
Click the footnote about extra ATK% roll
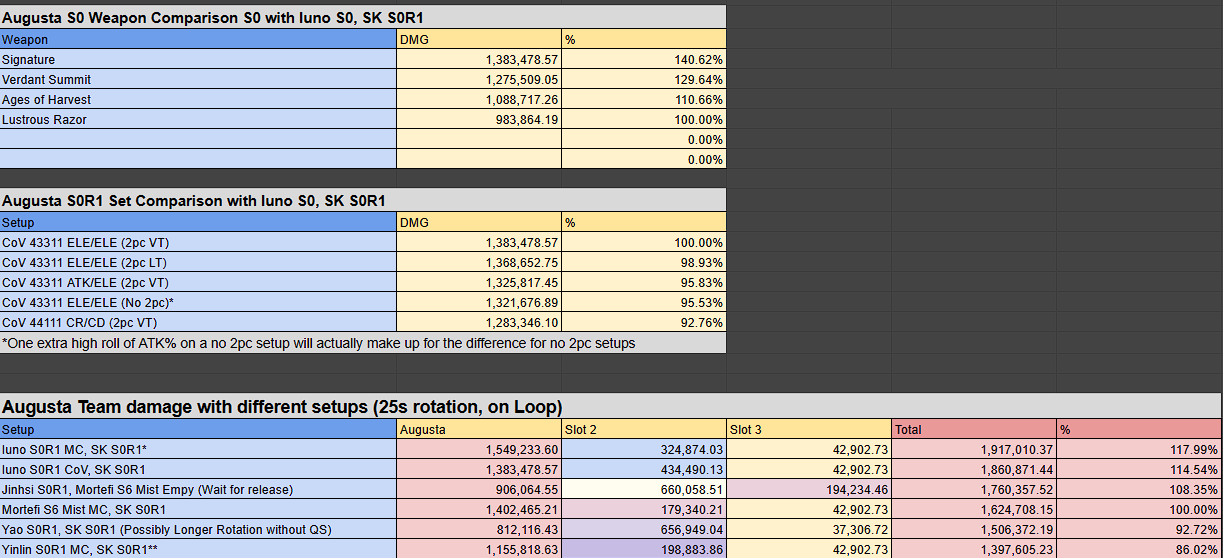[363, 343]
